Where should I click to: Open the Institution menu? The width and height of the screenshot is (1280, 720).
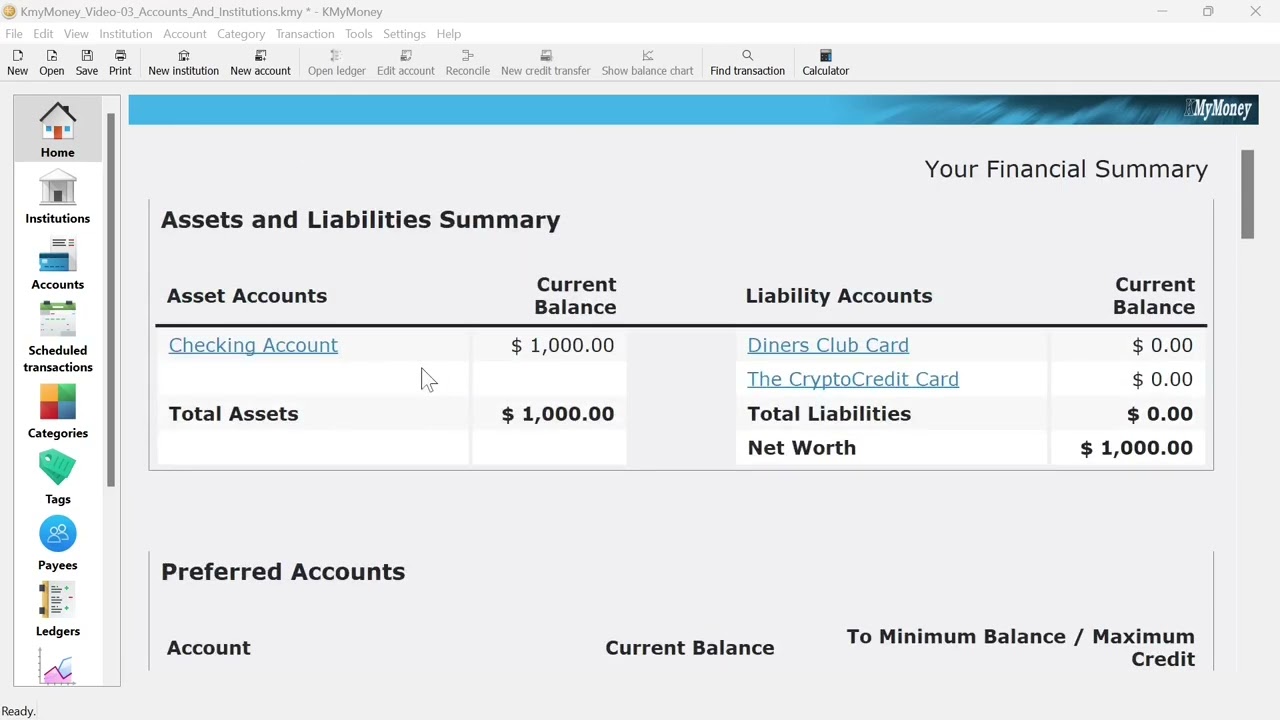click(126, 34)
